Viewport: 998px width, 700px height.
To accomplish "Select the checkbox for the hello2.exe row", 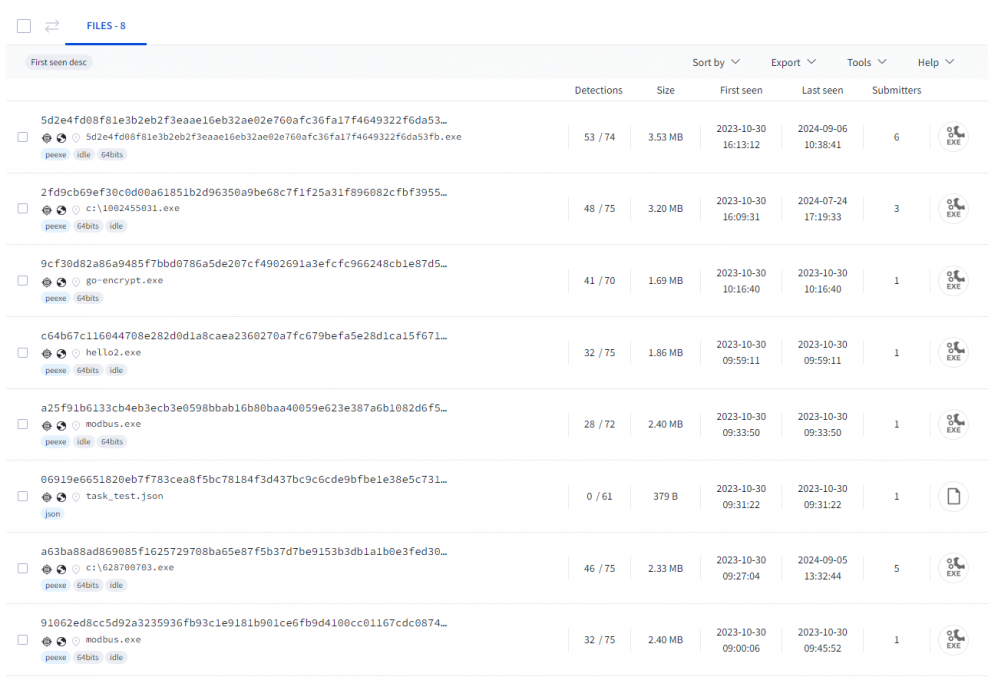I will pyautogui.click(x=23, y=352).
